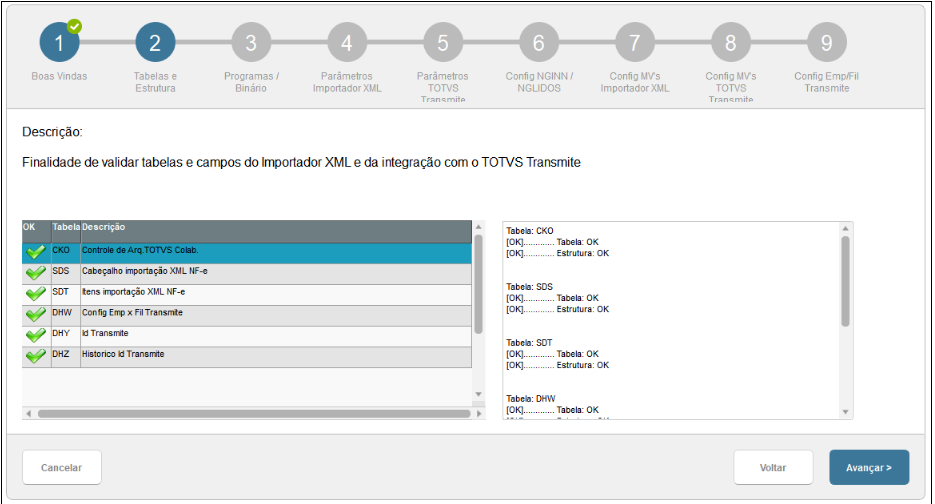Click the Finalidade de validar tabelas description text

[301, 162]
